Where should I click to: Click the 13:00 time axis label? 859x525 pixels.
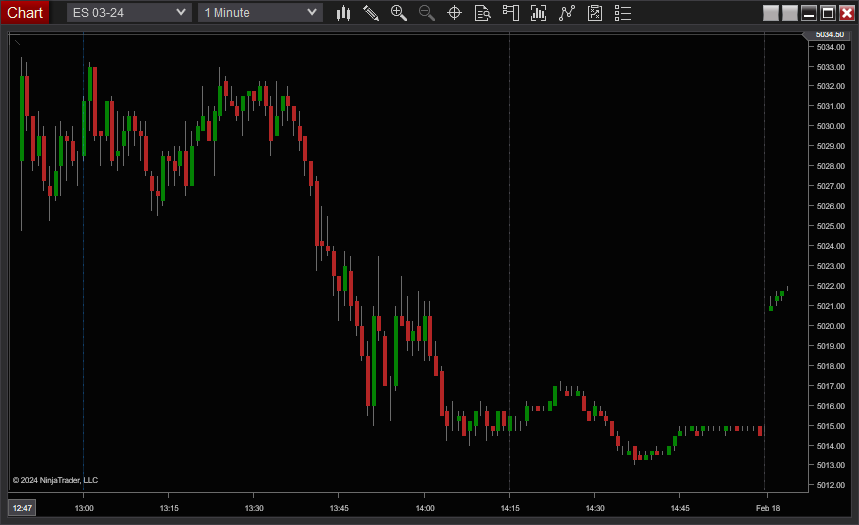(84, 508)
